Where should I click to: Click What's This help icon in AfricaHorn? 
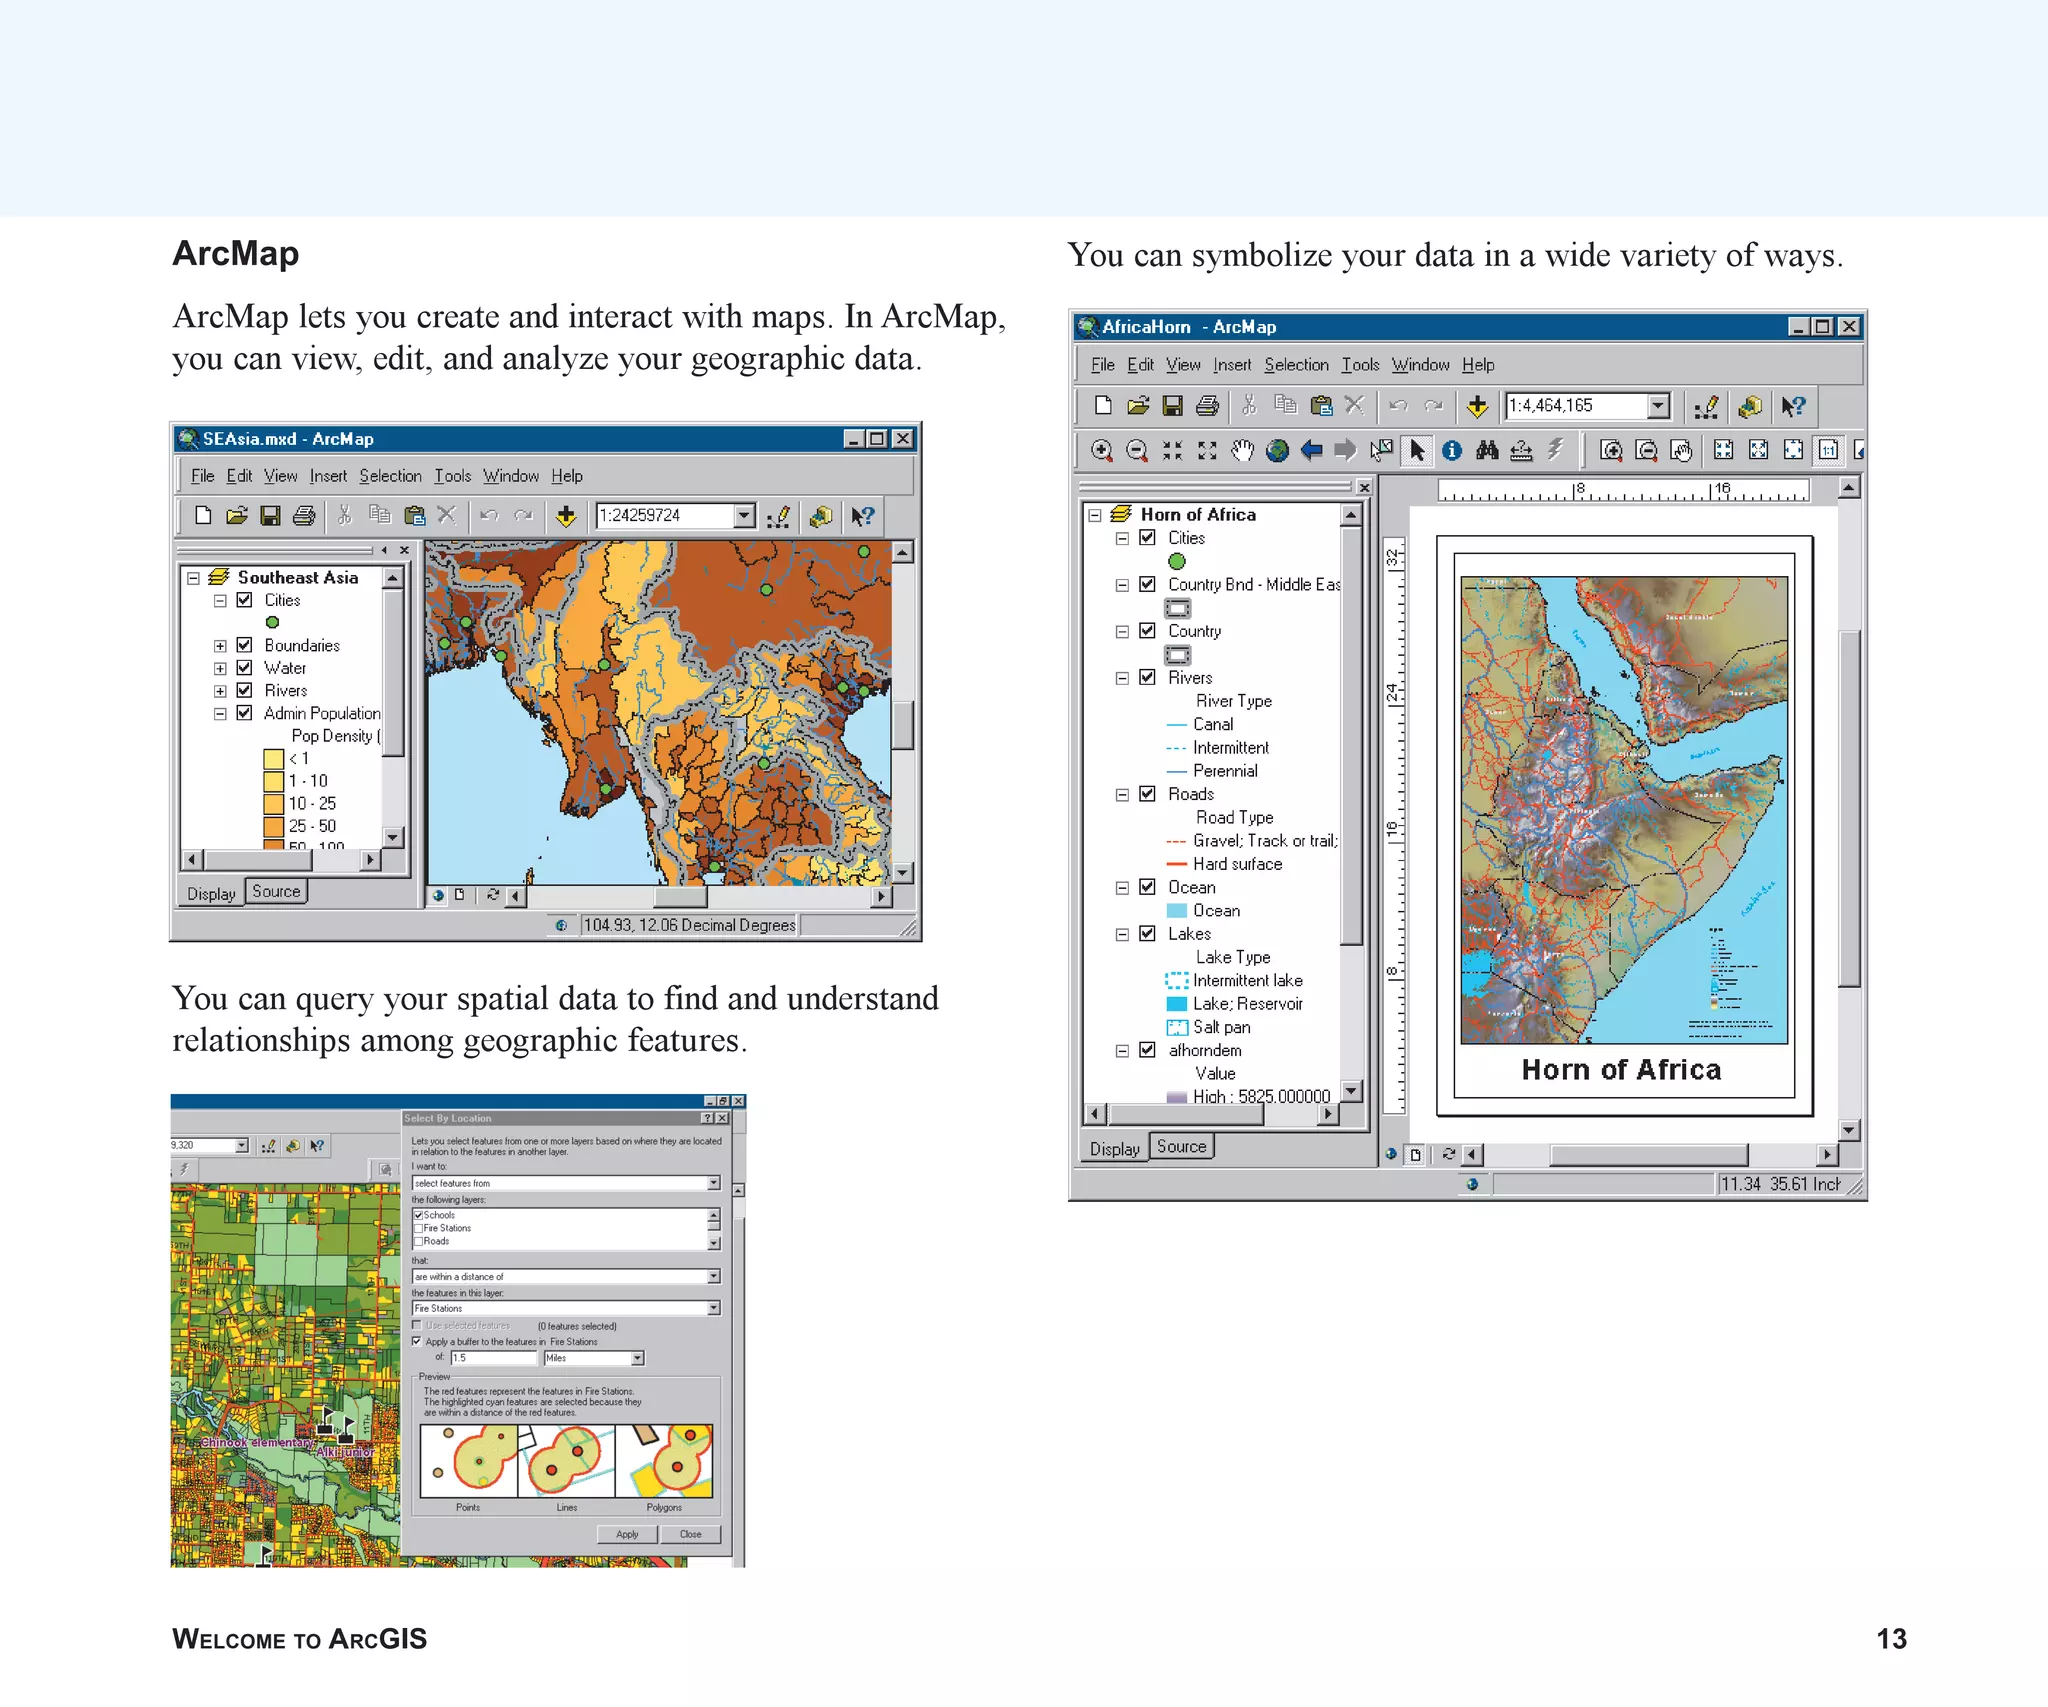coord(1793,406)
